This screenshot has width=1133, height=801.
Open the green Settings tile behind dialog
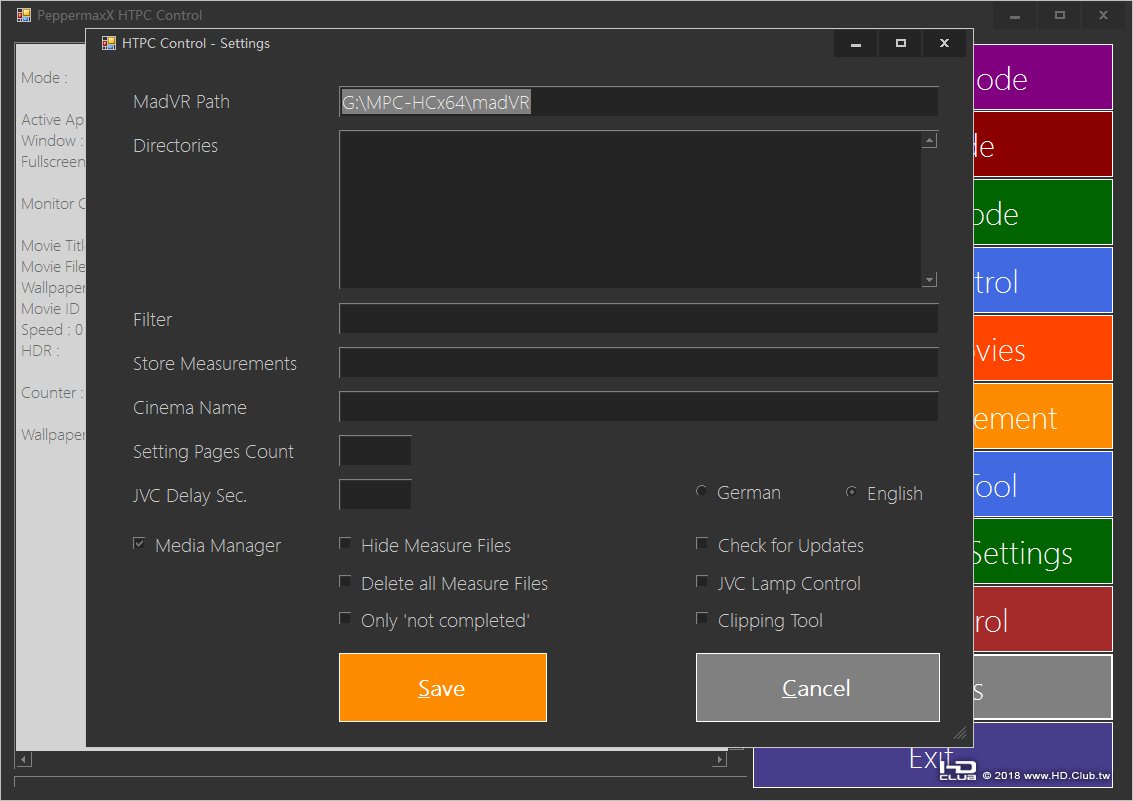(x=1043, y=552)
